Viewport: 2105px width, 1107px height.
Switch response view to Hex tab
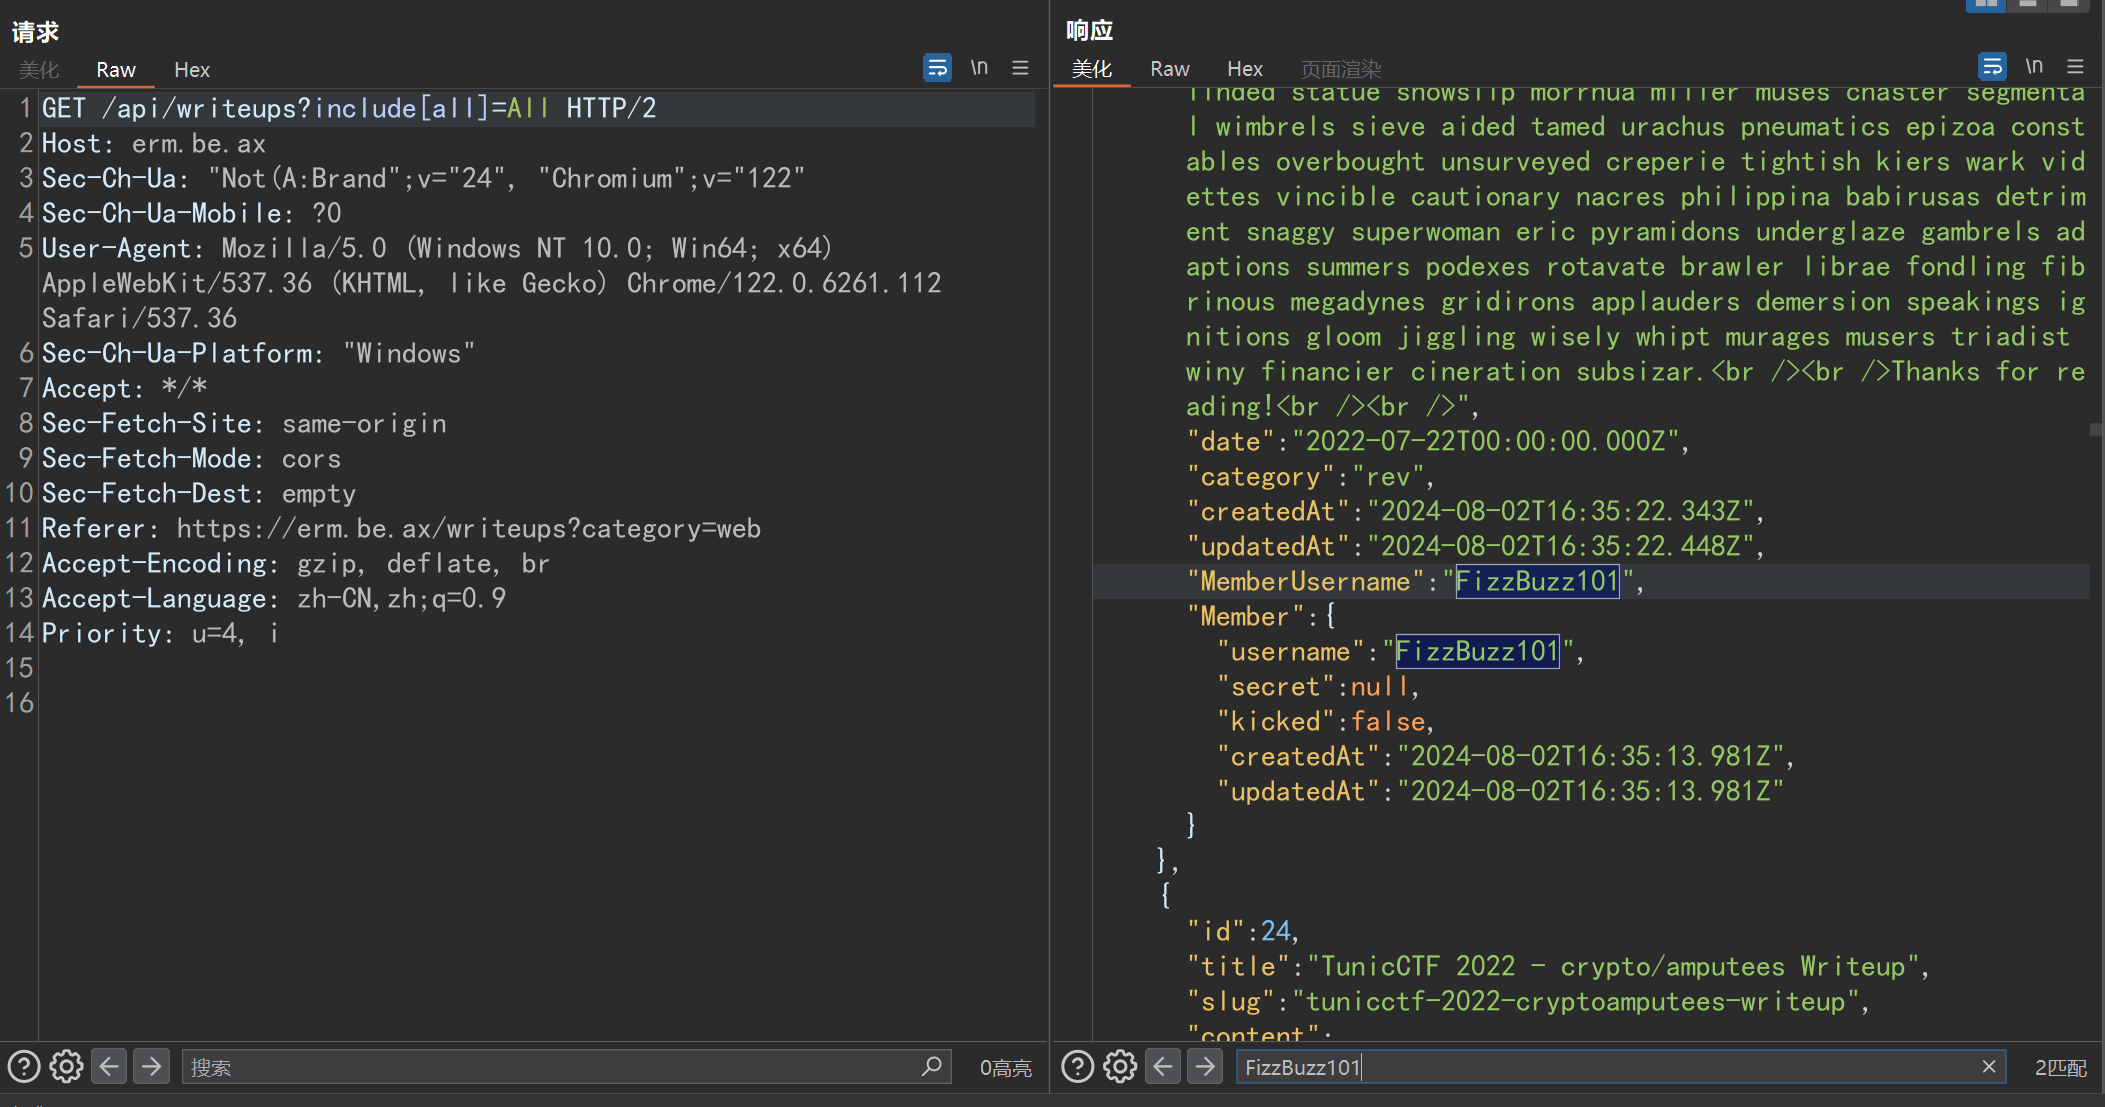(x=1245, y=69)
